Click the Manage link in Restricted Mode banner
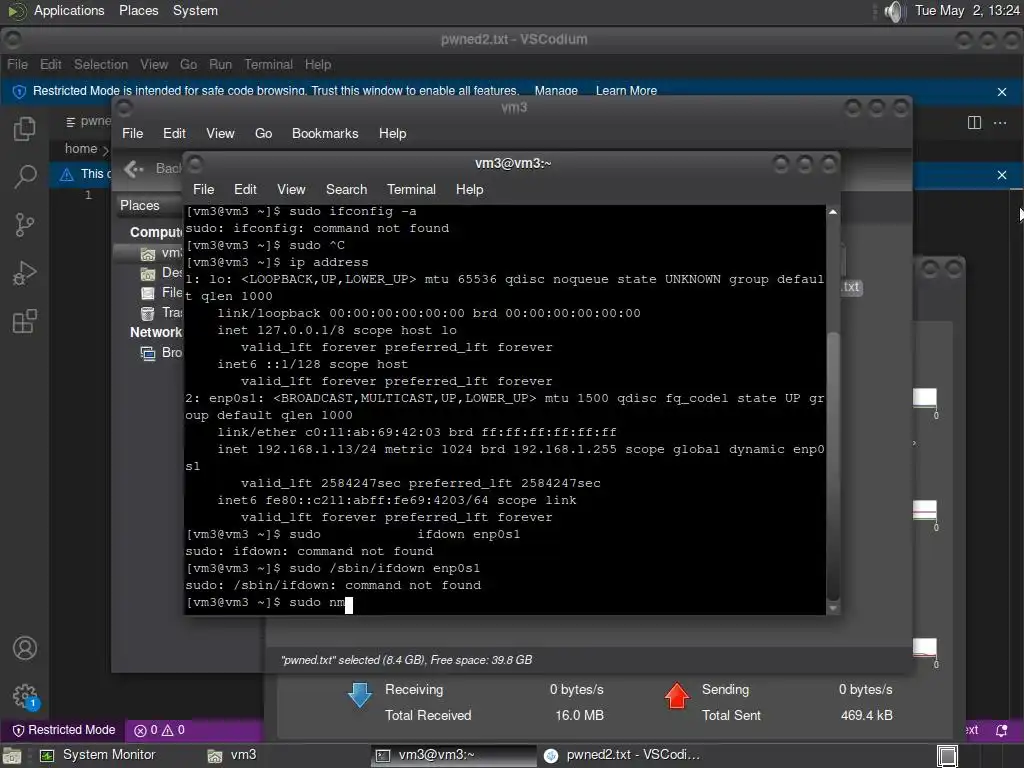This screenshot has height=768, width=1024. 556,91
